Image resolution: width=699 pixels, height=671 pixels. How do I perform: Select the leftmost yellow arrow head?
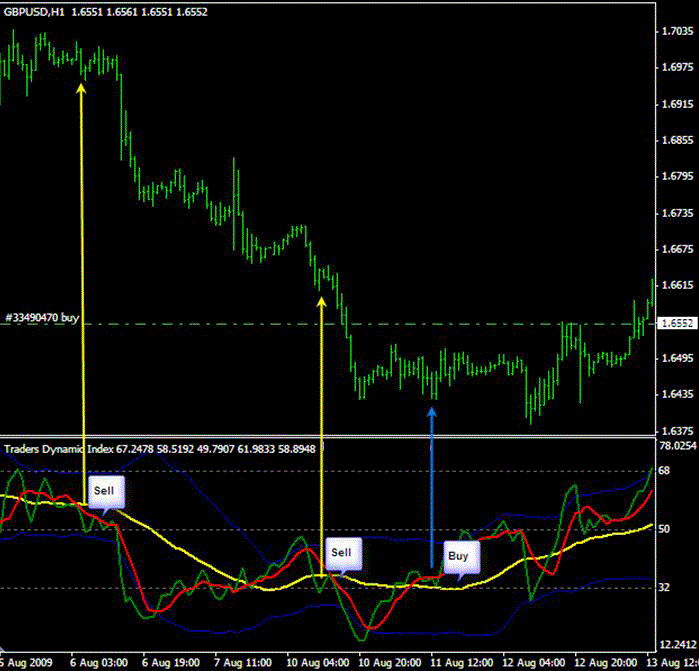tap(81, 88)
